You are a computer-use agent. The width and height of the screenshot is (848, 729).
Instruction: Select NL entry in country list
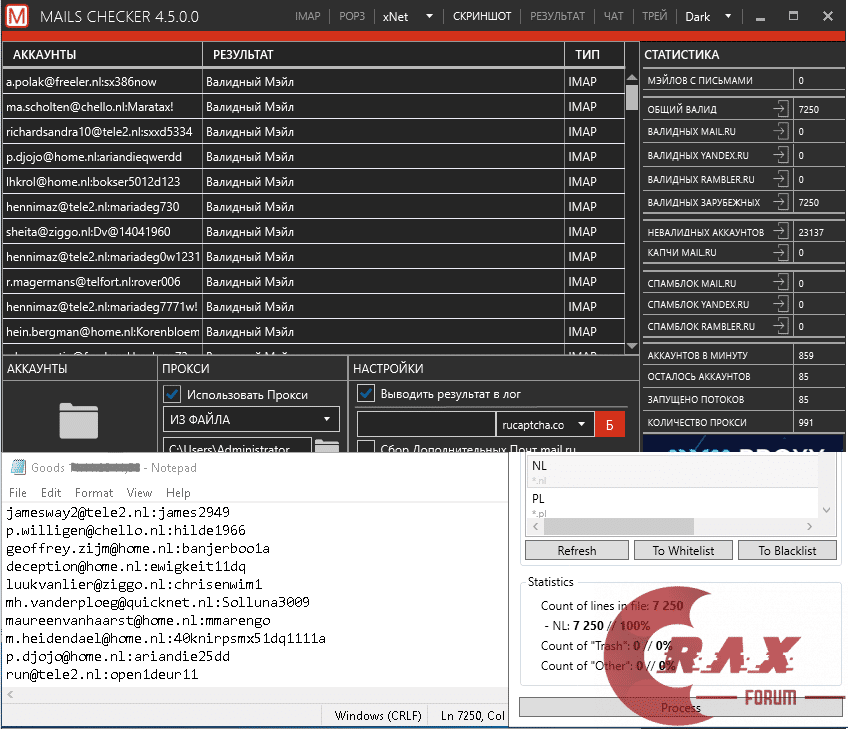point(673,470)
